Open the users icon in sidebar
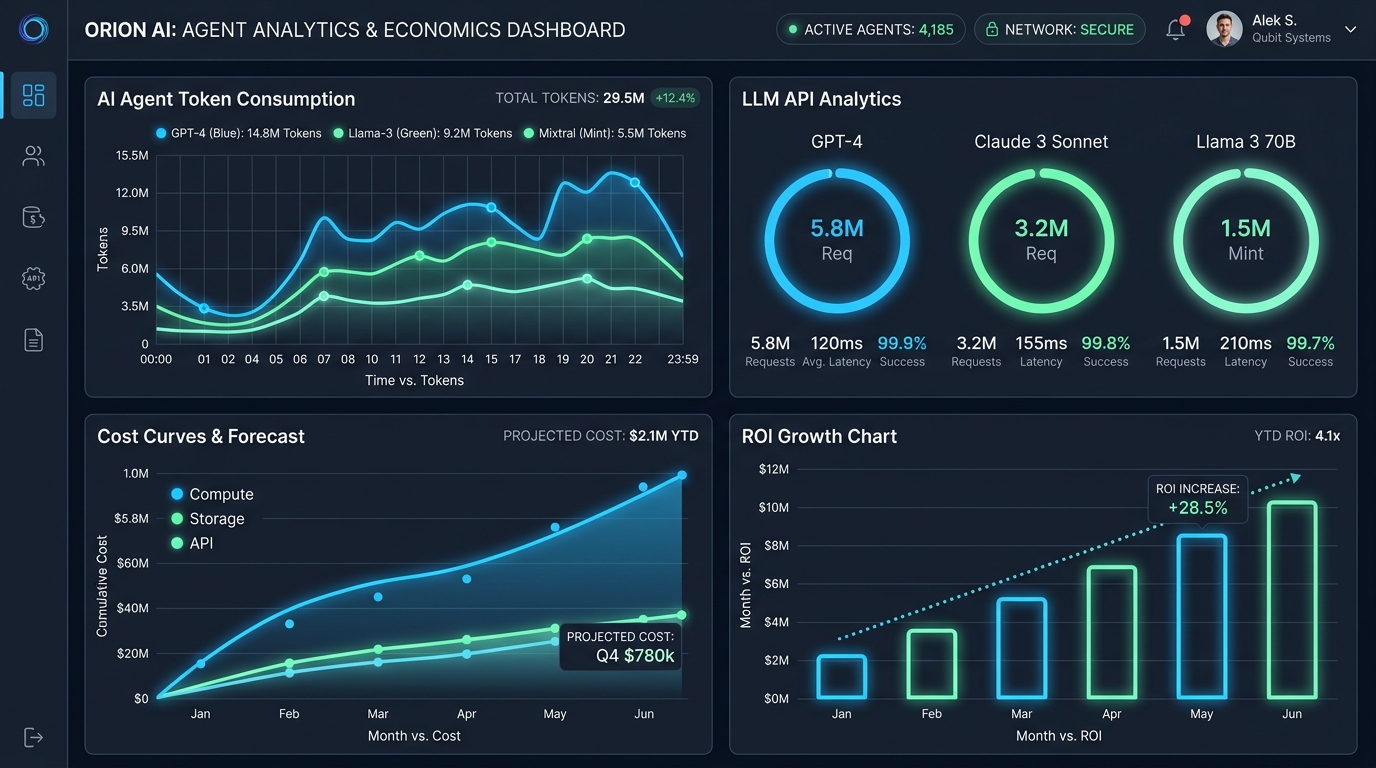 click(34, 156)
